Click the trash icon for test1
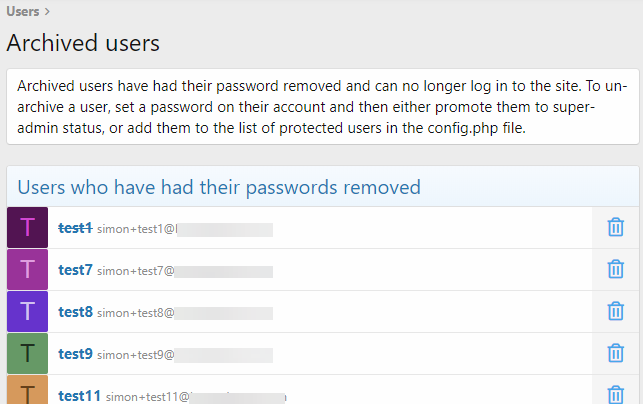The image size is (643, 404). (x=615, y=228)
